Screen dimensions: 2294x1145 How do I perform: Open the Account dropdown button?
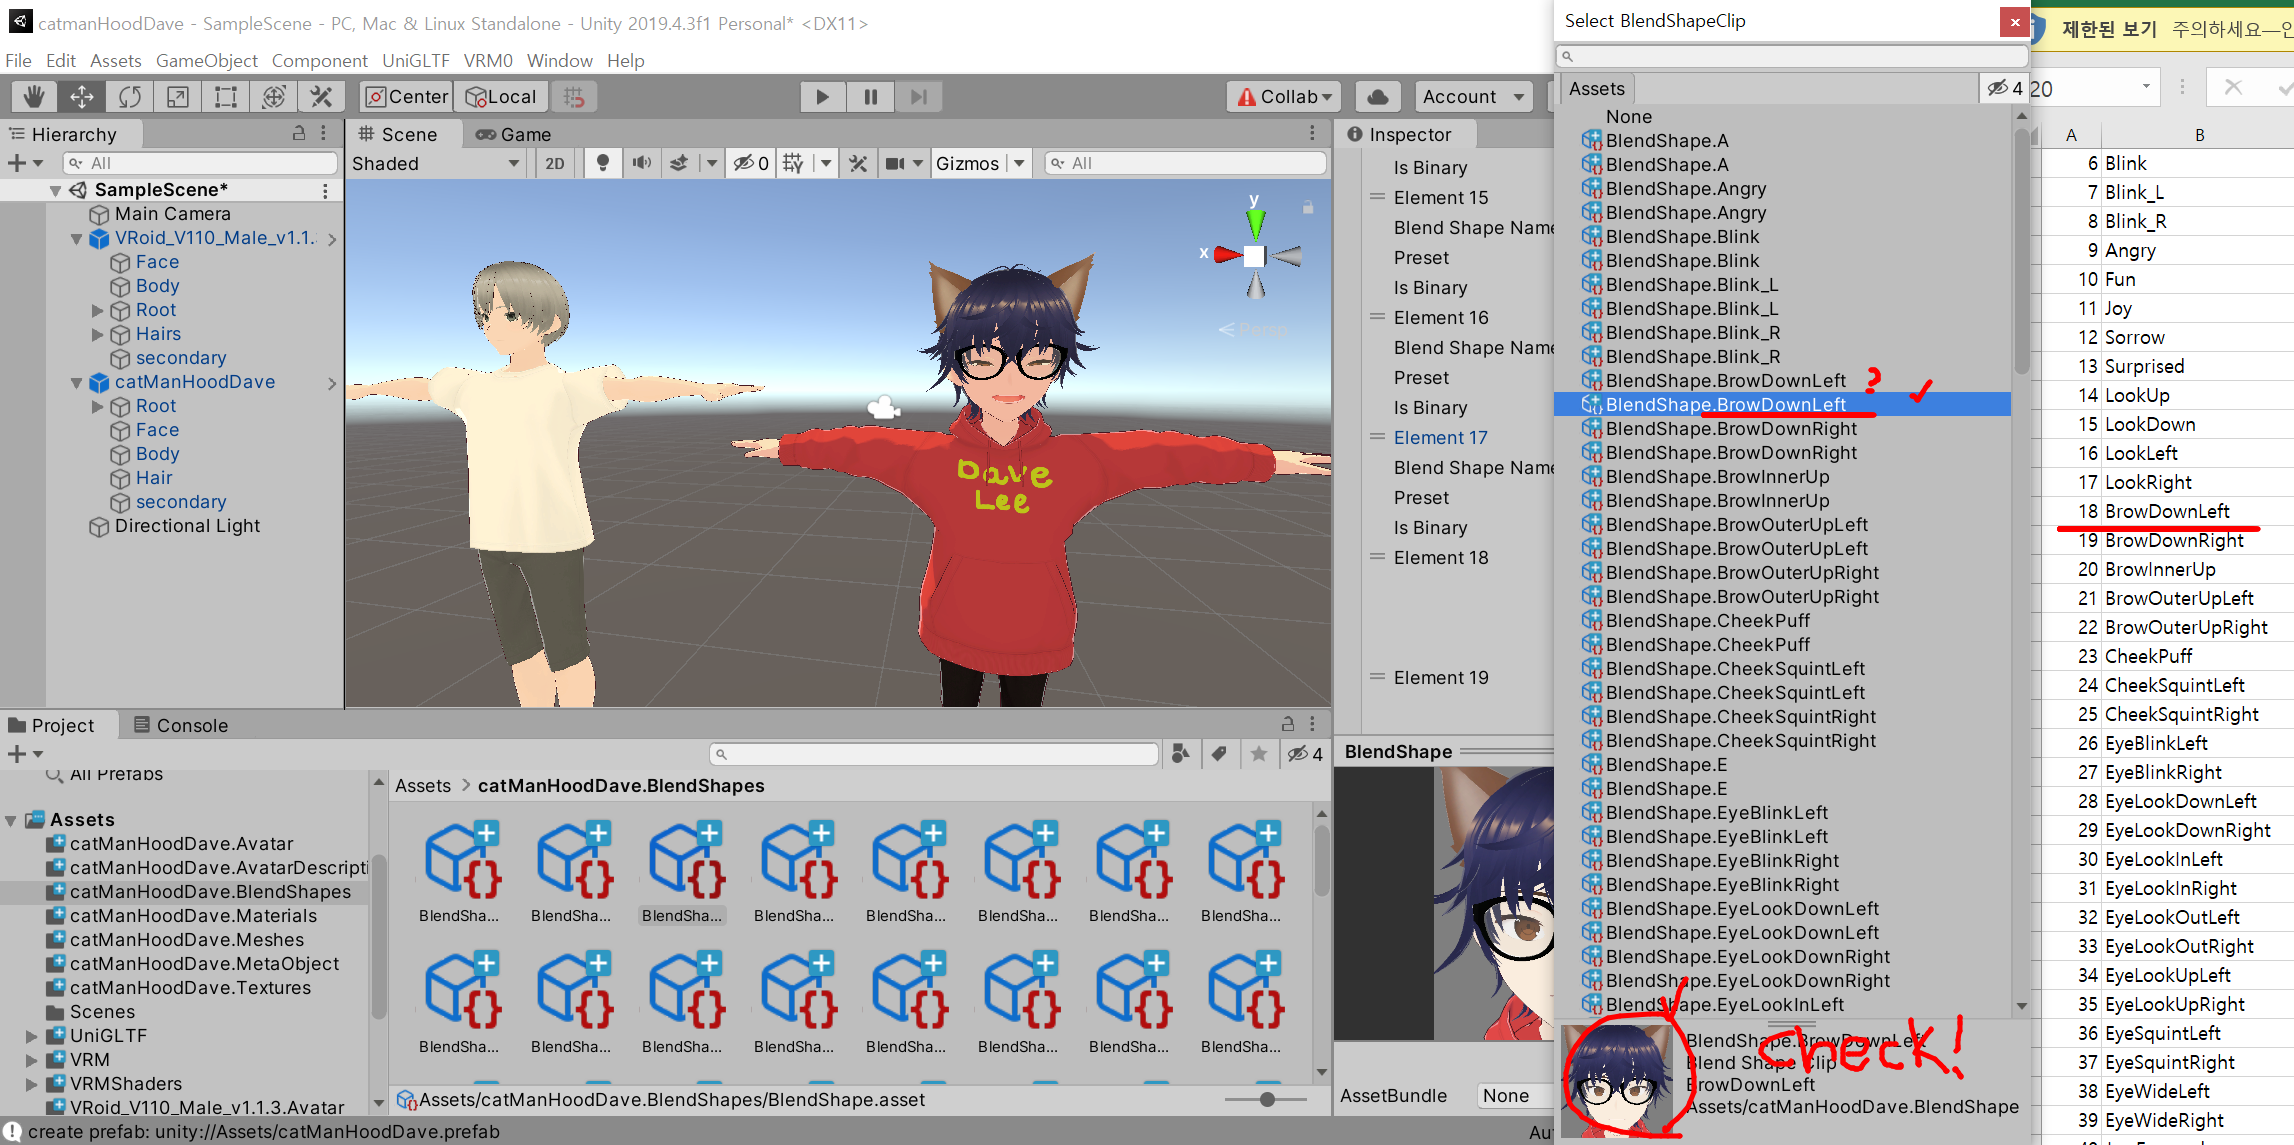1472,97
